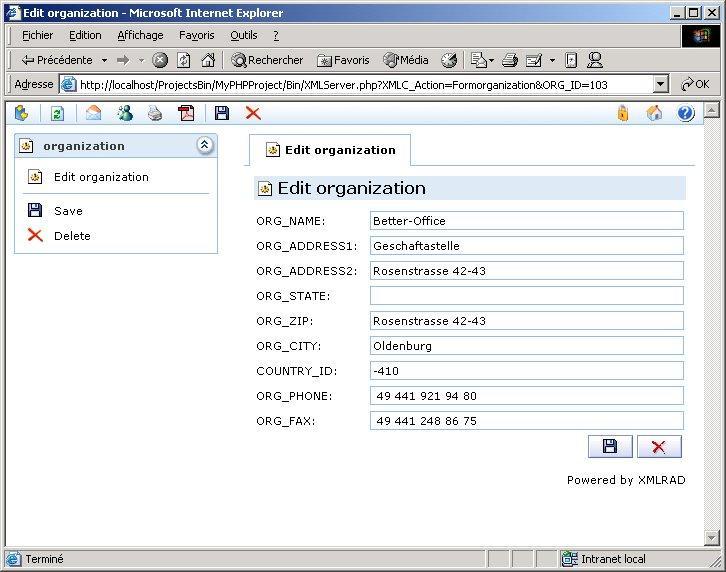Open the Affichage menu
The height and width of the screenshot is (572, 726).
[140, 35]
